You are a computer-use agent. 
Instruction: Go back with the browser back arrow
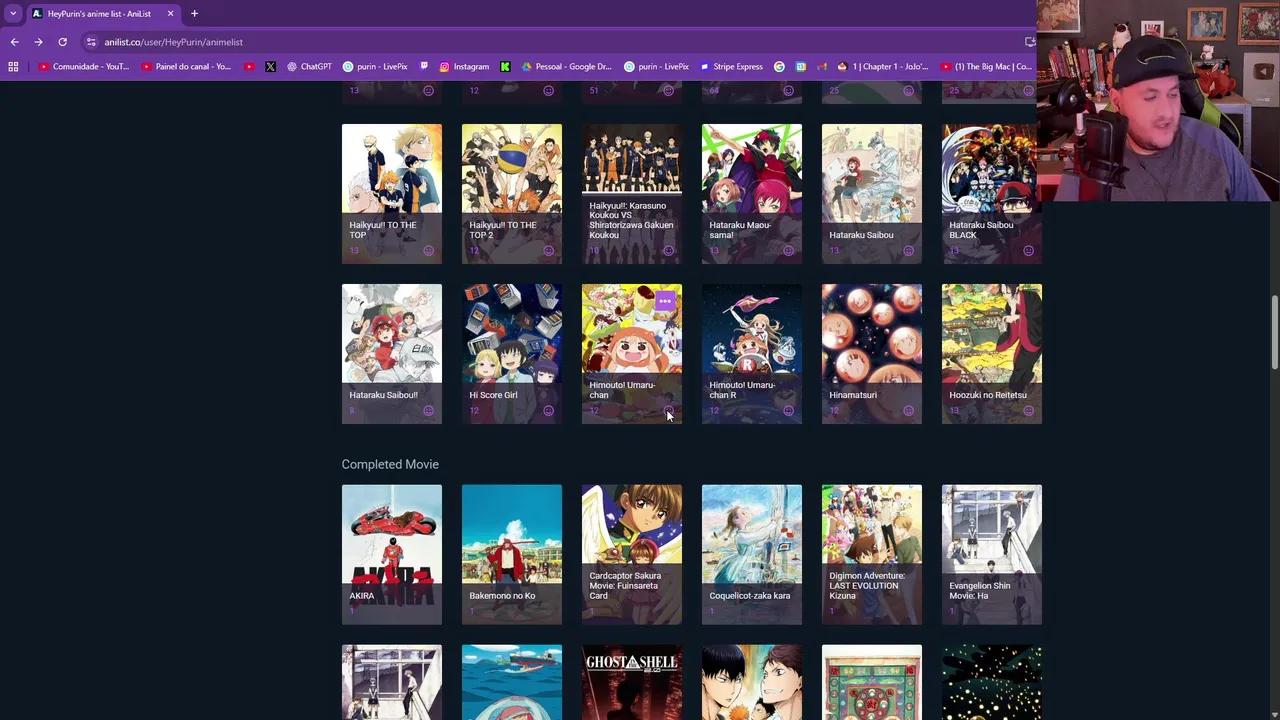click(x=14, y=42)
